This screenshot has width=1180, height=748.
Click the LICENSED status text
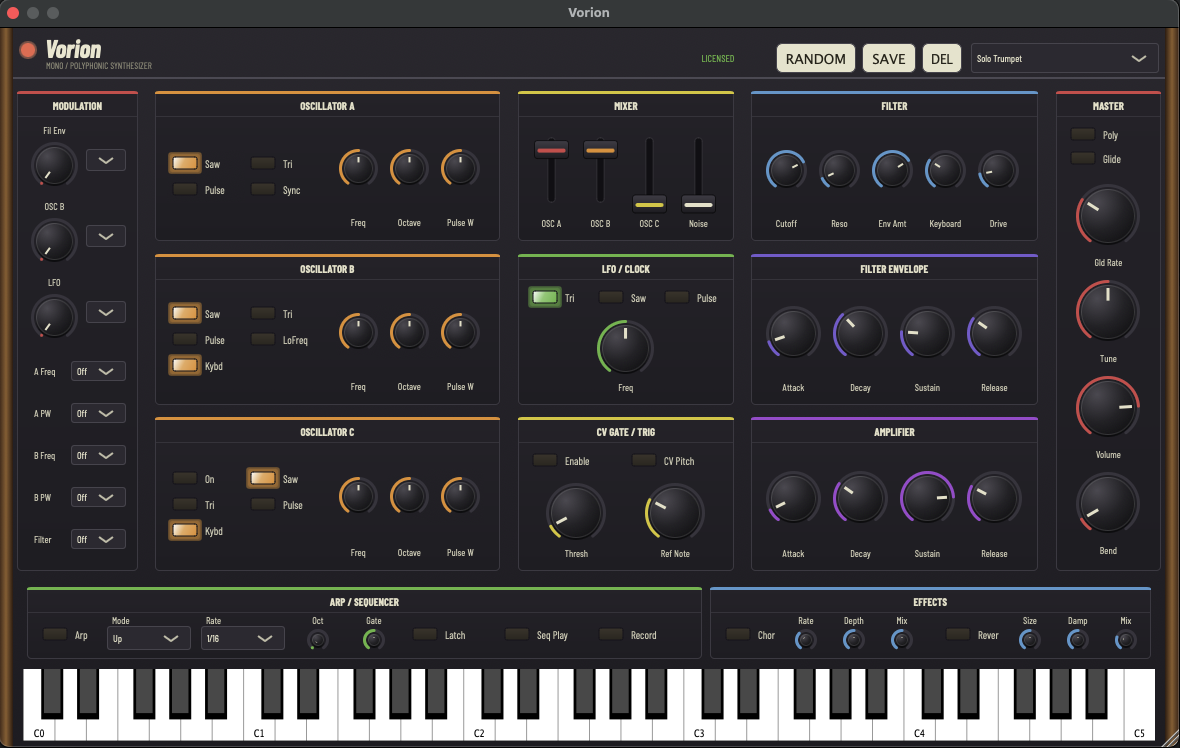pyautogui.click(x=717, y=58)
